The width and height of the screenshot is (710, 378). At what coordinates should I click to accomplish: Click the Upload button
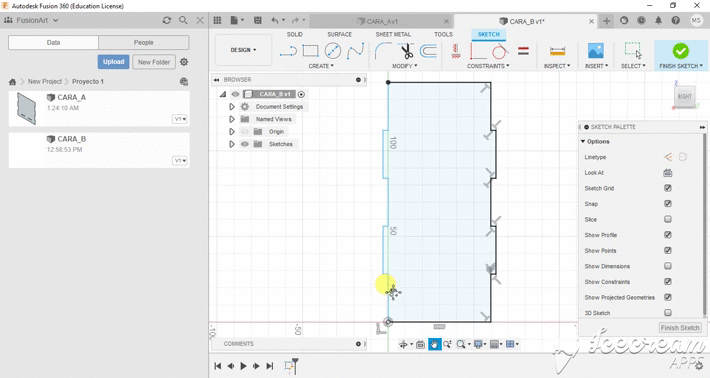click(113, 62)
